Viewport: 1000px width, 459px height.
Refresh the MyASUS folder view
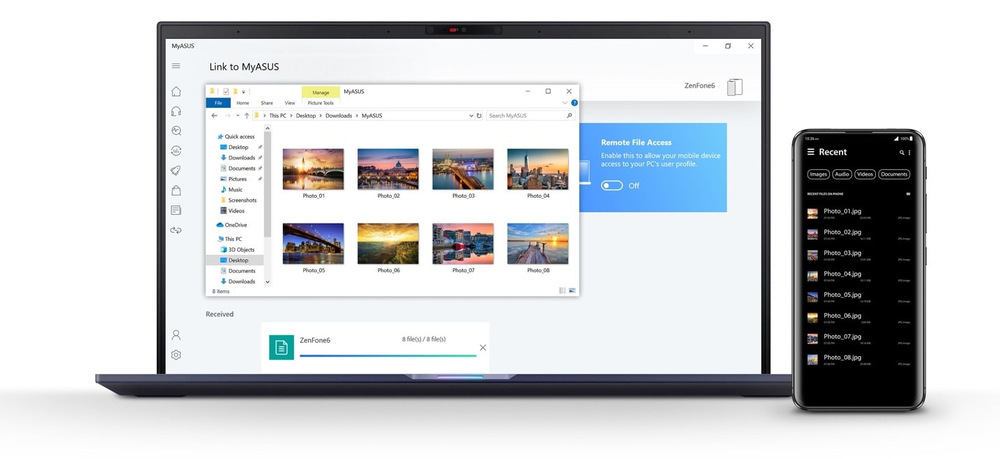pyautogui.click(x=479, y=115)
